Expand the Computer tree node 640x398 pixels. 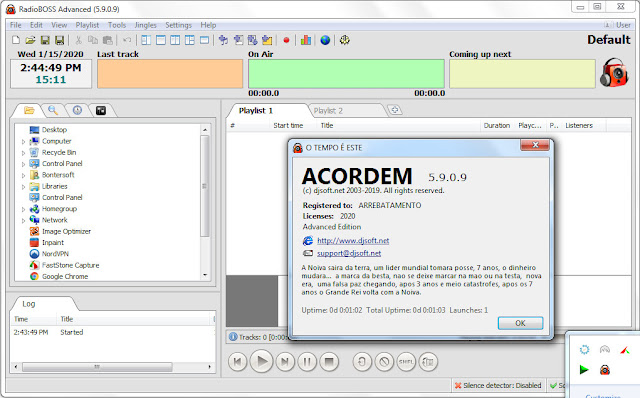(23, 142)
